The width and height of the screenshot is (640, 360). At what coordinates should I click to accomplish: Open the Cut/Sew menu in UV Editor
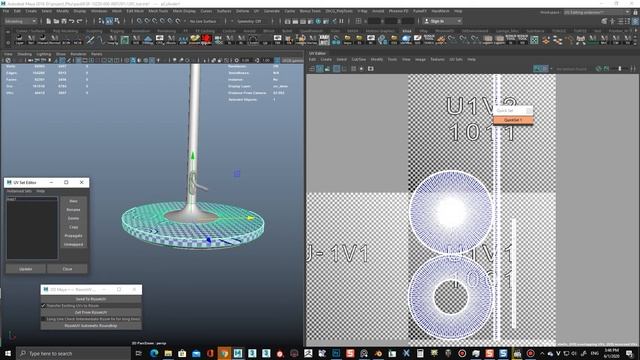tap(359, 60)
